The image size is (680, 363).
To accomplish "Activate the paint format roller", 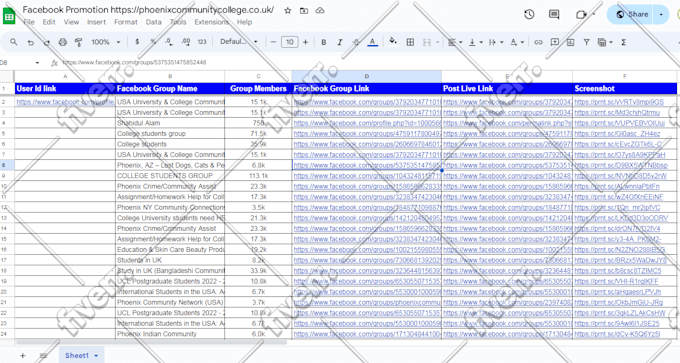I will pyautogui.click(x=78, y=42).
